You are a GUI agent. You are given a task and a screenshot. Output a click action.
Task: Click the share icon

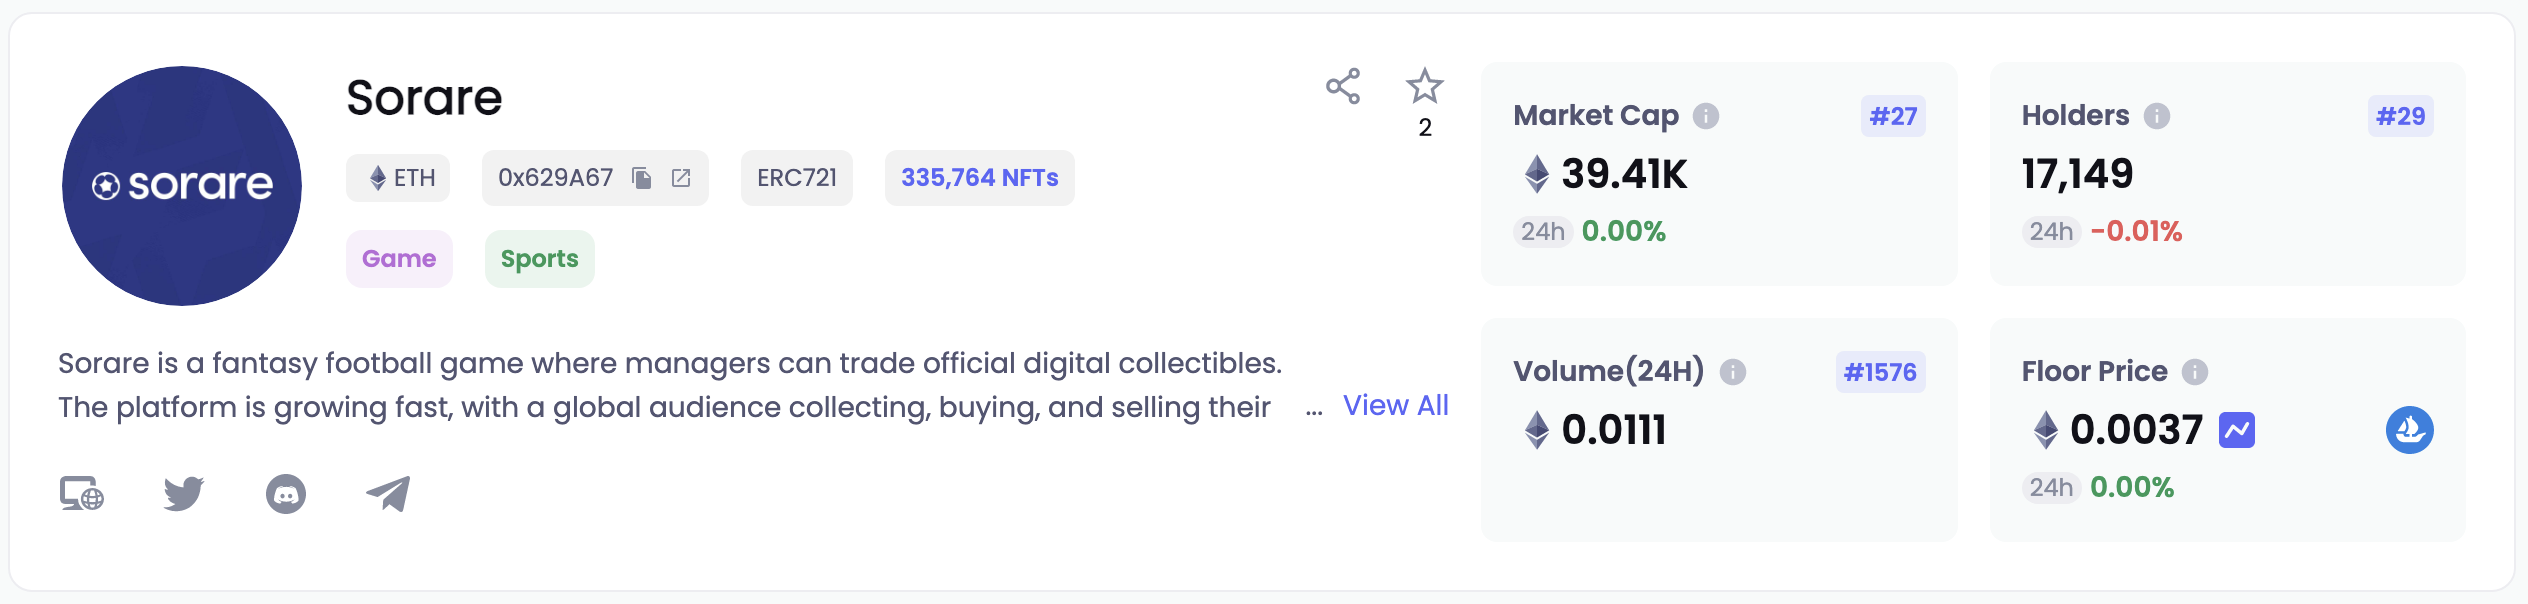[1343, 87]
